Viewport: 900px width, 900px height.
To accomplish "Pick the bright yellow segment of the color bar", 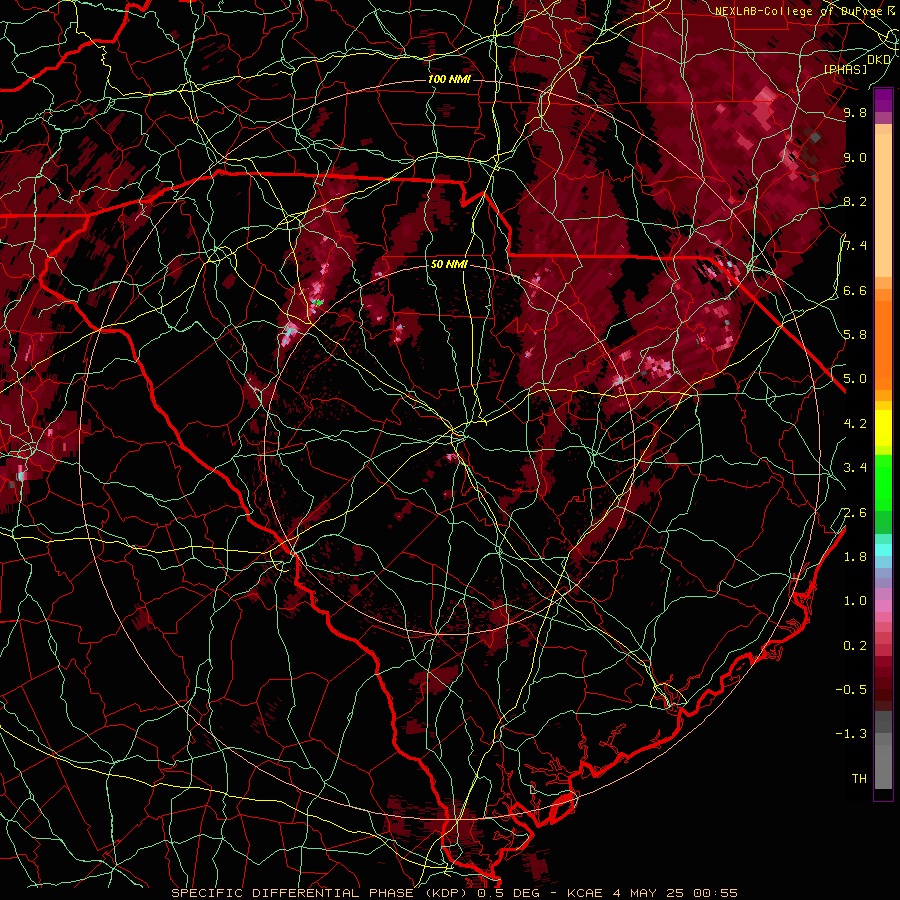I will [x=883, y=428].
